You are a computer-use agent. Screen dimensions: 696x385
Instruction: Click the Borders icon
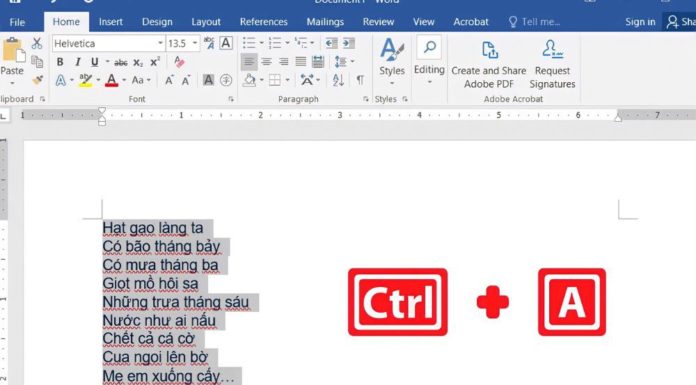[x=275, y=80]
